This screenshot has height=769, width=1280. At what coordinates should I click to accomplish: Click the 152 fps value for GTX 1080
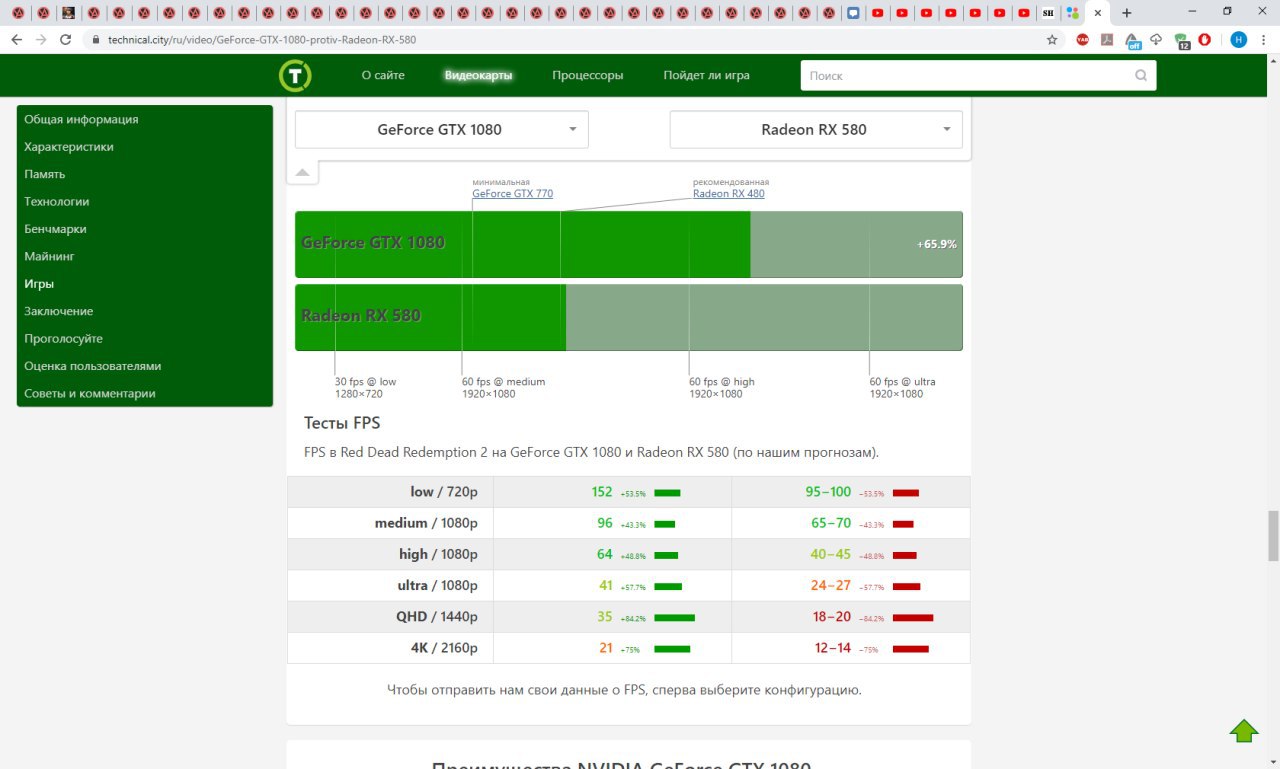(x=602, y=492)
